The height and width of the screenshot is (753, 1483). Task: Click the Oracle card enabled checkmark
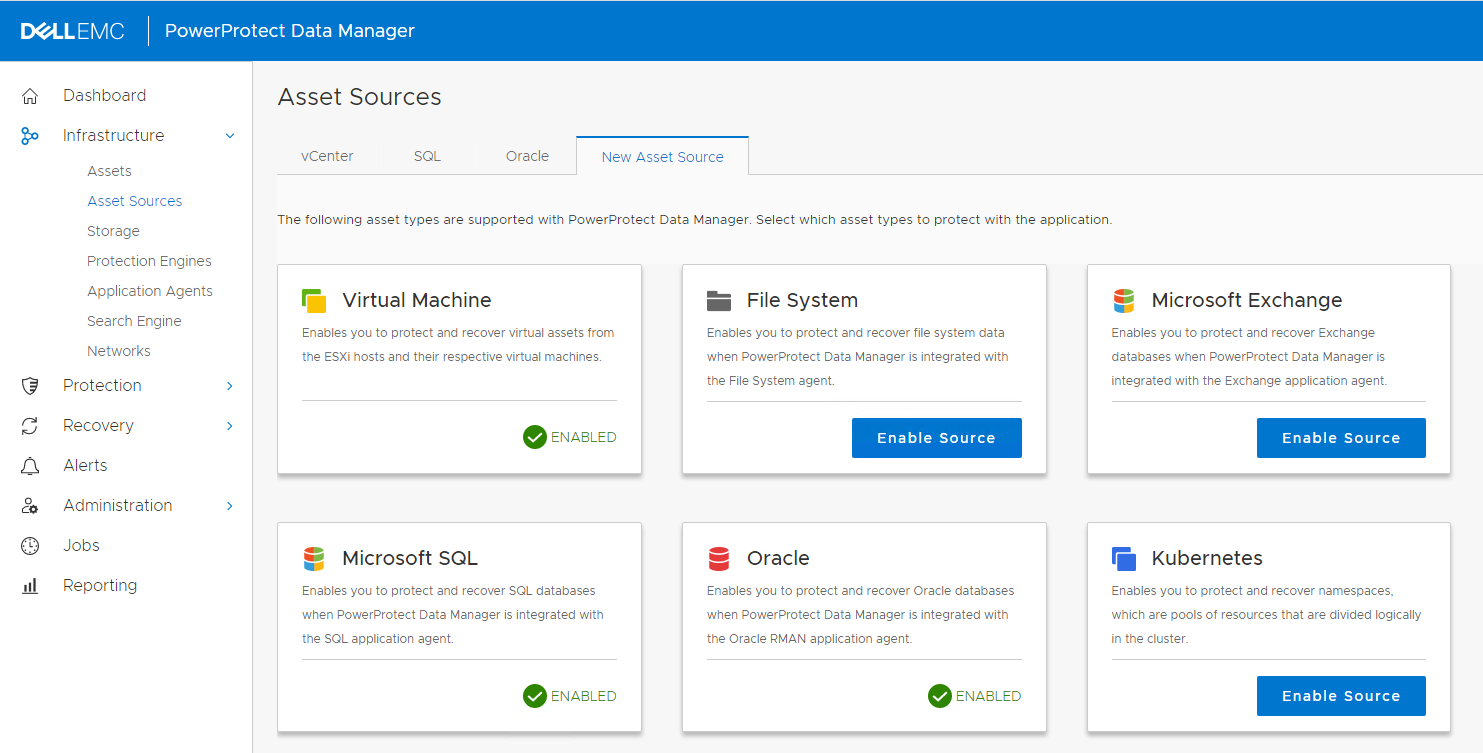tap(939, 696)
